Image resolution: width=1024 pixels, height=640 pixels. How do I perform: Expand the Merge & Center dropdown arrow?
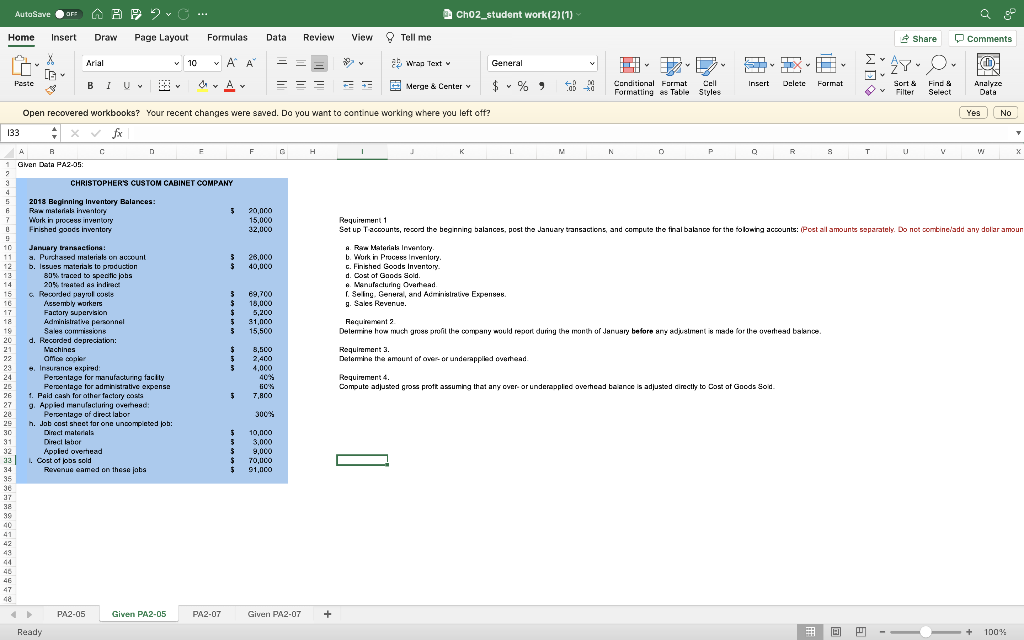[x=468, y=86]
